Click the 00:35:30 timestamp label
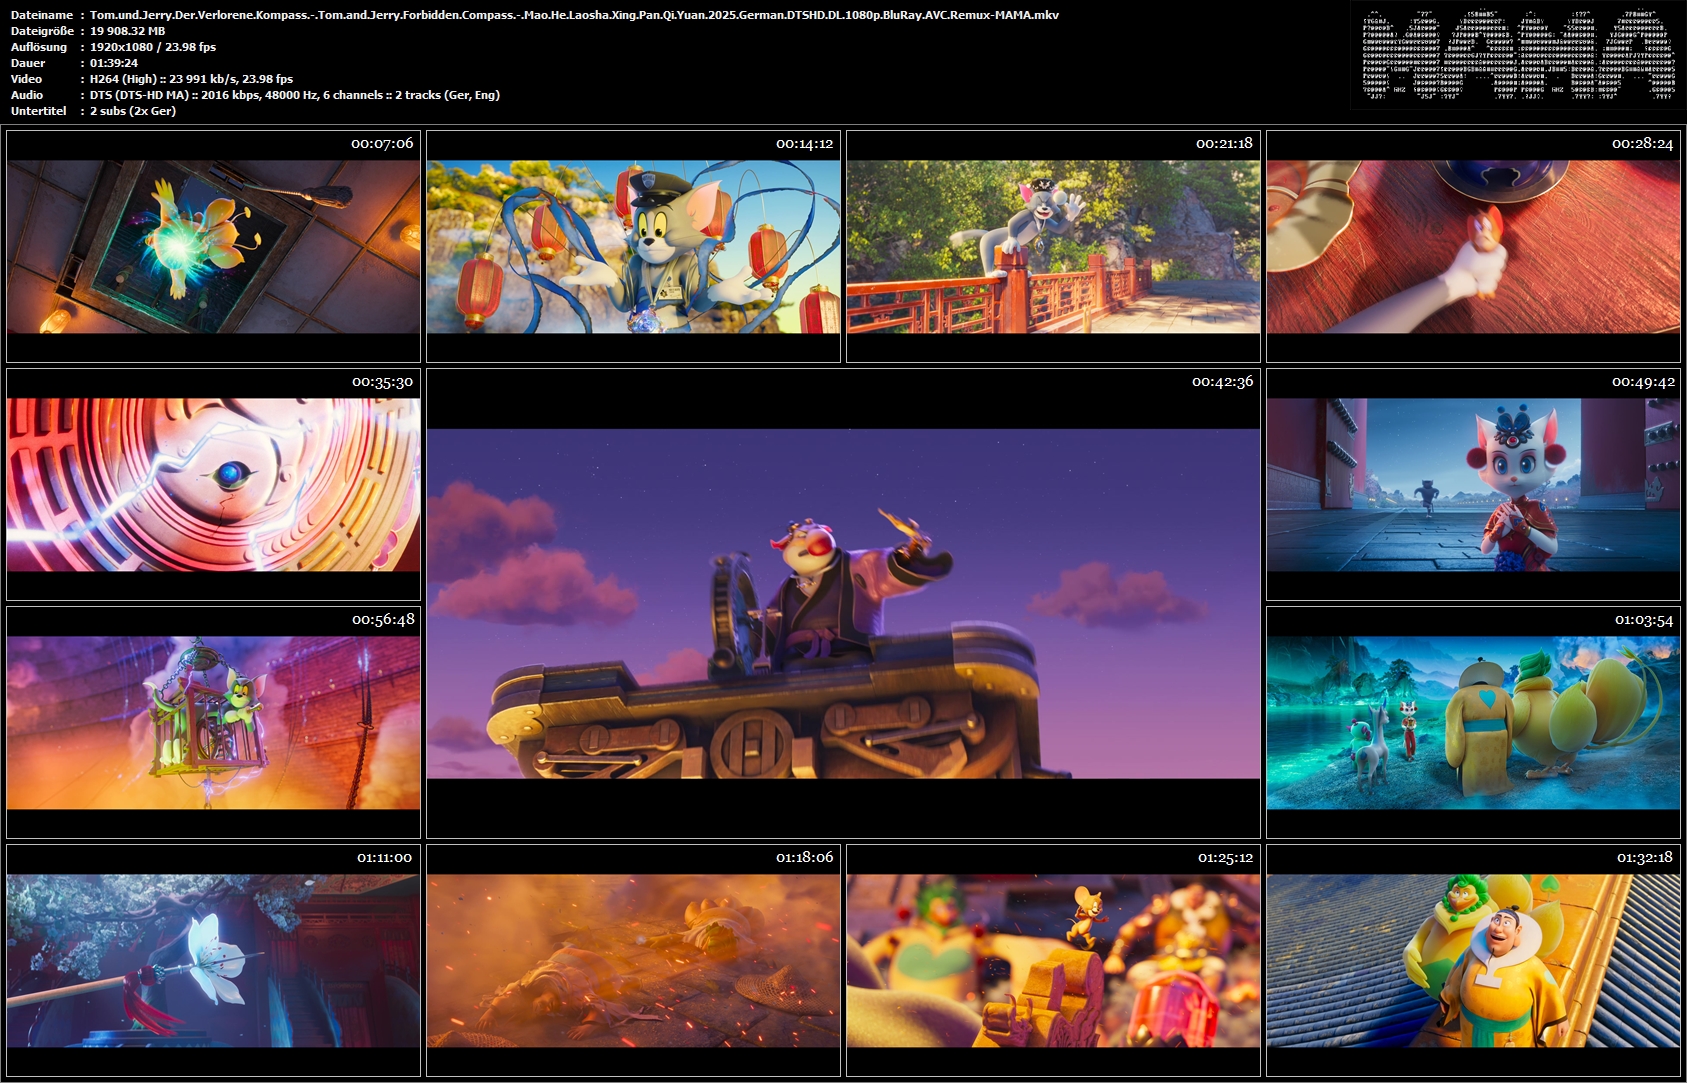 coord(382,382)
